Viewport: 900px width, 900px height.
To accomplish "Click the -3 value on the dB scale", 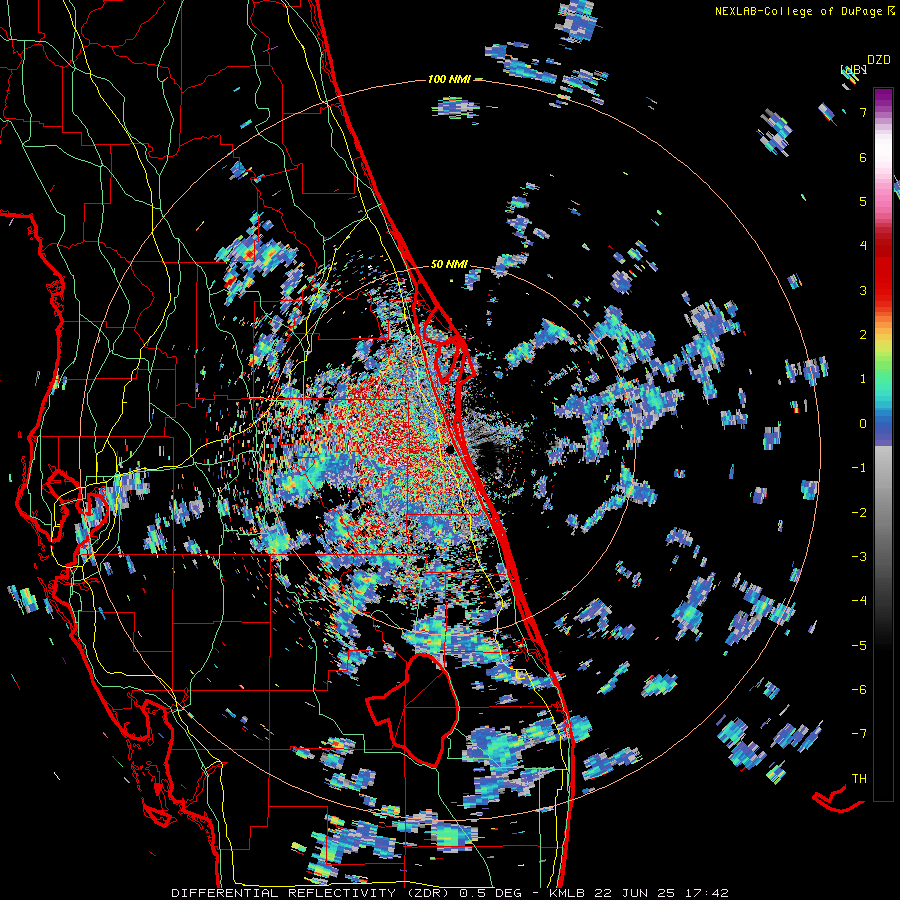I will [x=859, y=557].
